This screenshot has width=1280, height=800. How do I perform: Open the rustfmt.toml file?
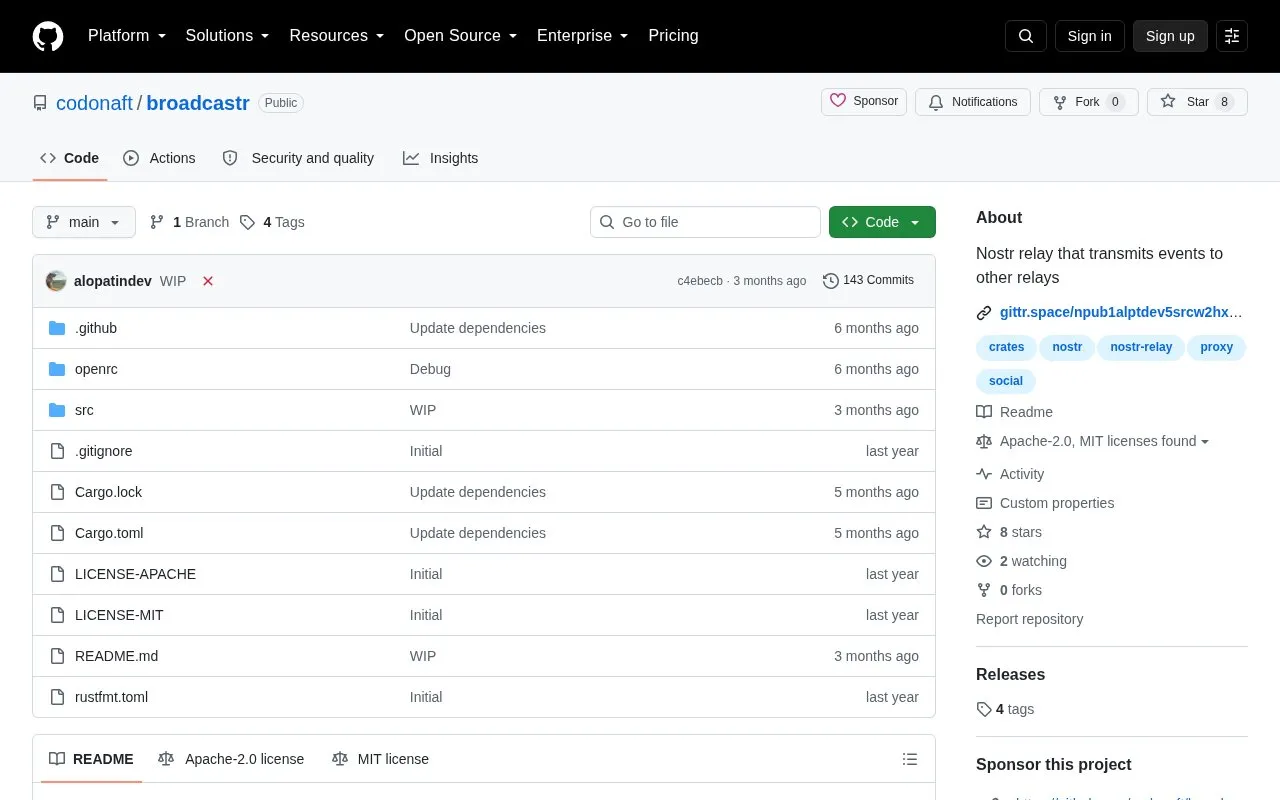111,697
